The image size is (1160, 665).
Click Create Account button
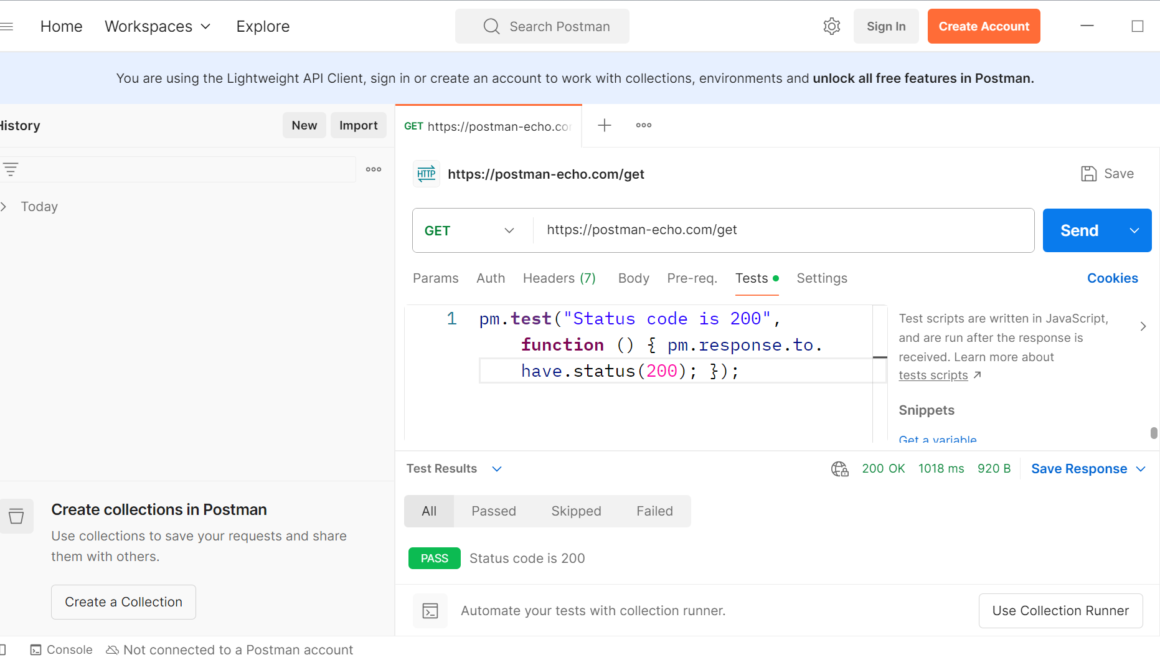click(984, 27)
